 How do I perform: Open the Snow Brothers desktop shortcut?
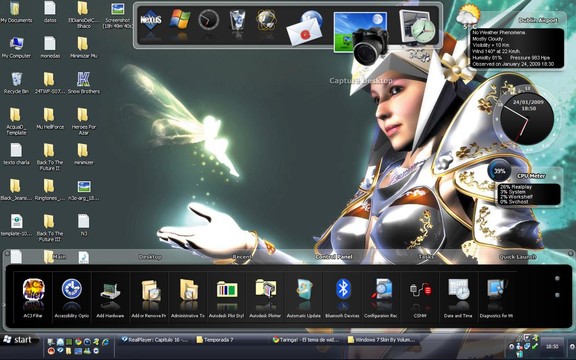point(84,83)
